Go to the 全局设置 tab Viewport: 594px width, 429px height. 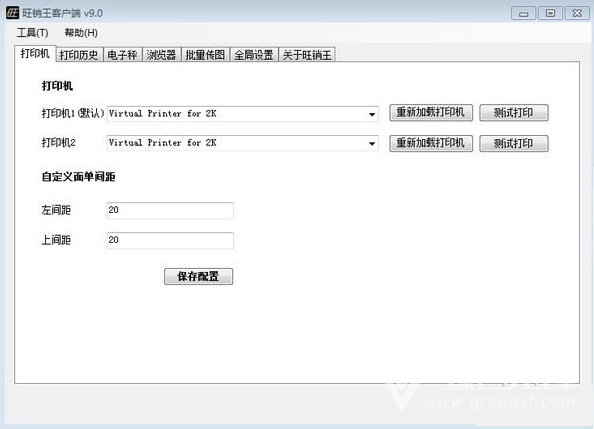coord(254,55)
